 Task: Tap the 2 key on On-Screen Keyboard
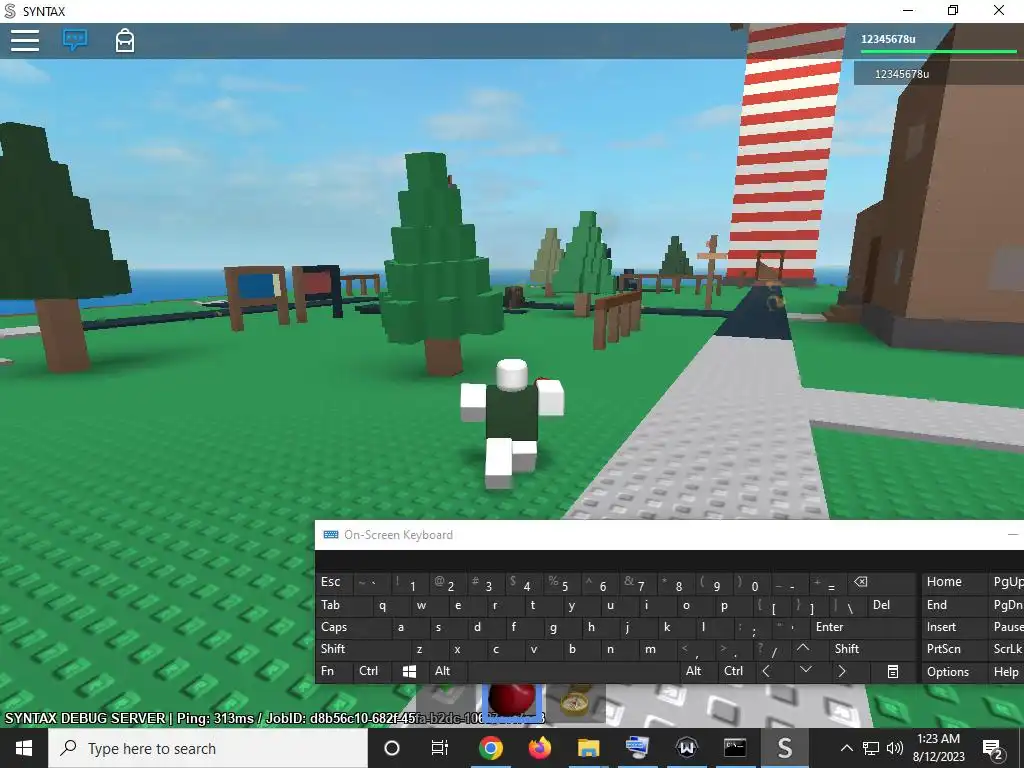pos(447,583)
